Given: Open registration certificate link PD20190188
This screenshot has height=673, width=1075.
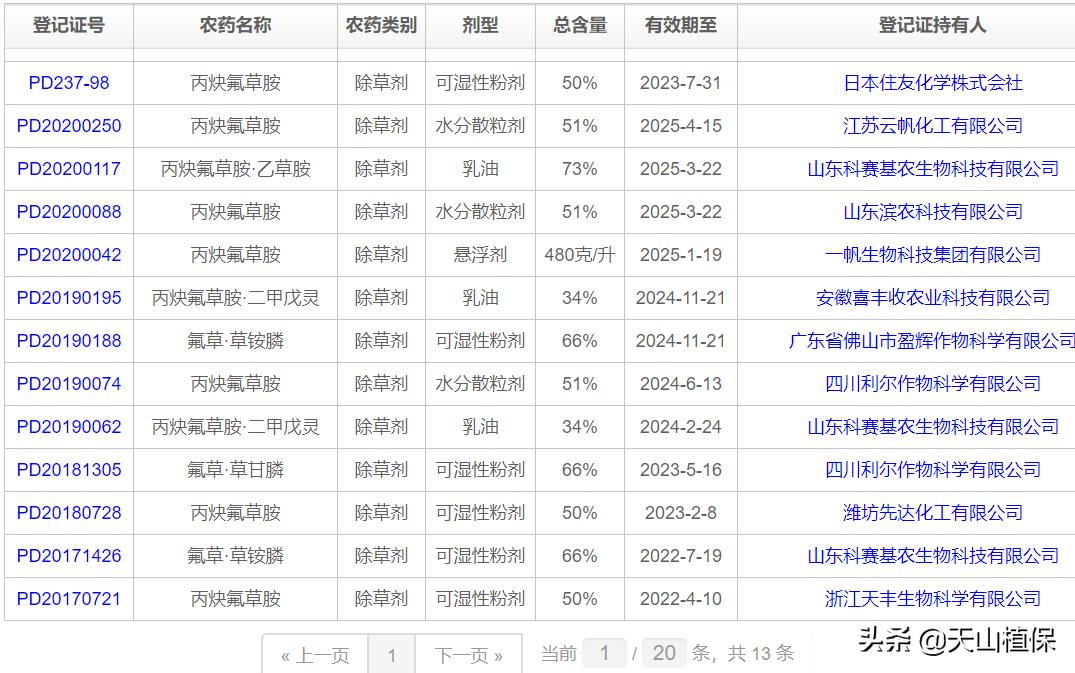Looking at the screenshot, I should (x=66, y=340).
